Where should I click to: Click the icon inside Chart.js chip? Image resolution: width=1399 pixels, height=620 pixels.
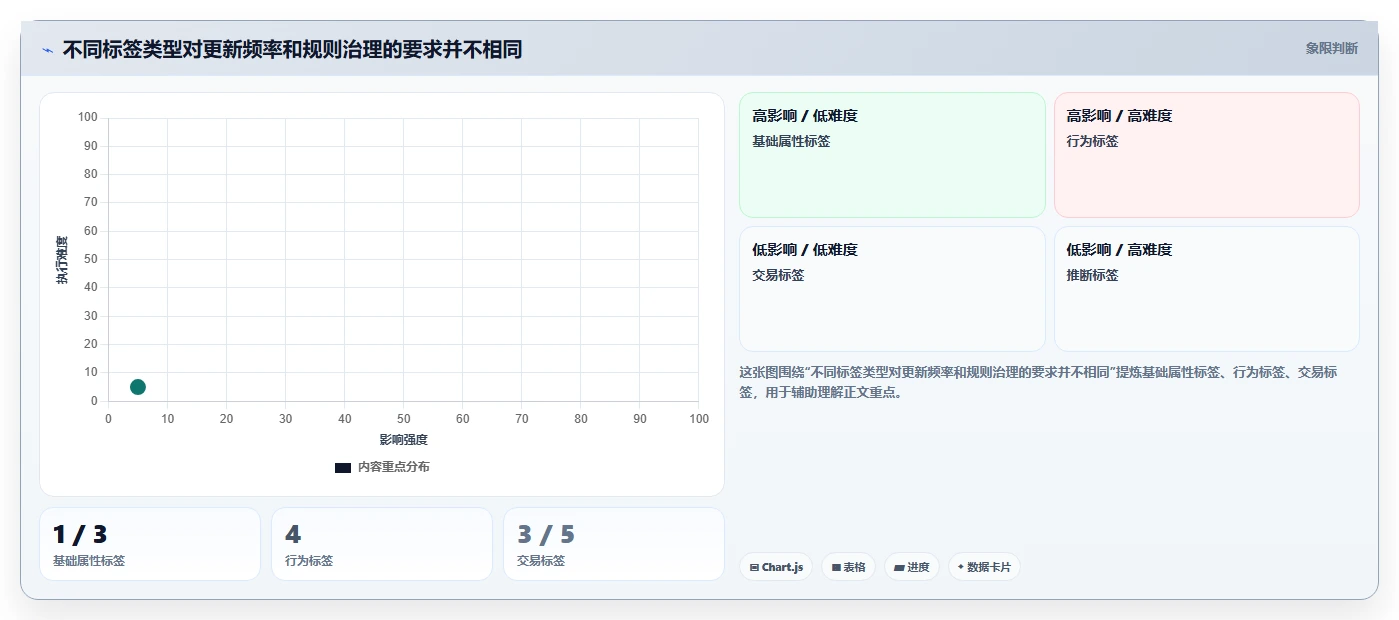click(x=754, y=568)
